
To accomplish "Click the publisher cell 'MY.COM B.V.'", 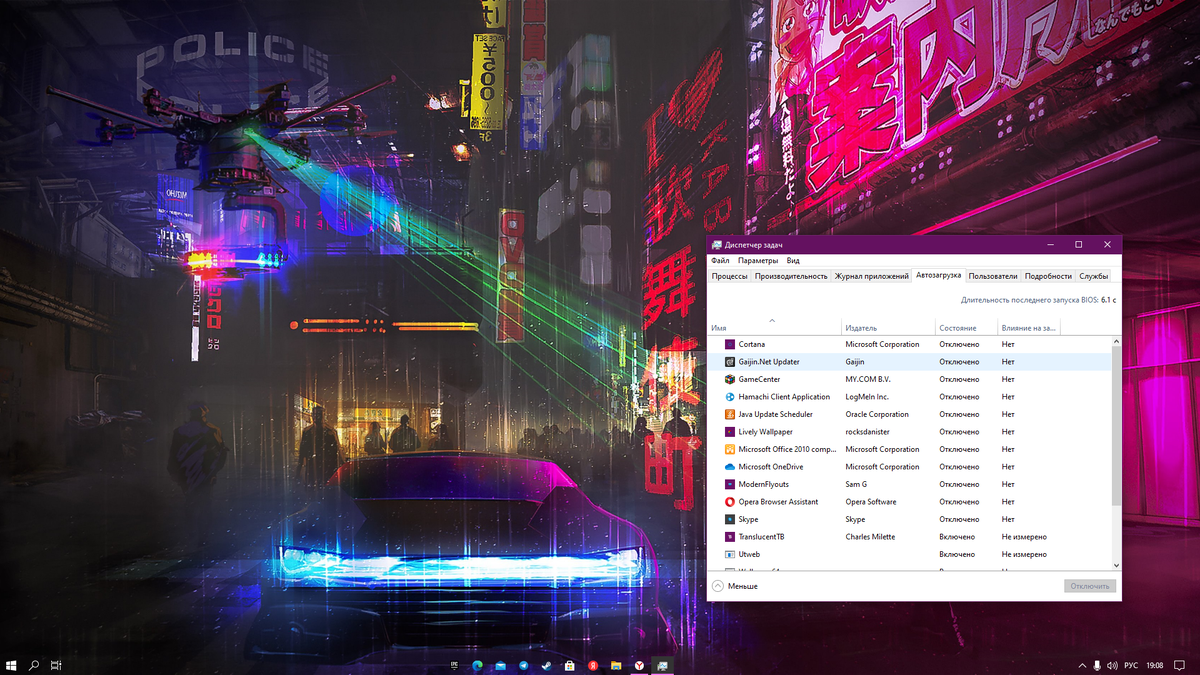I will click(x=867, y=379).
